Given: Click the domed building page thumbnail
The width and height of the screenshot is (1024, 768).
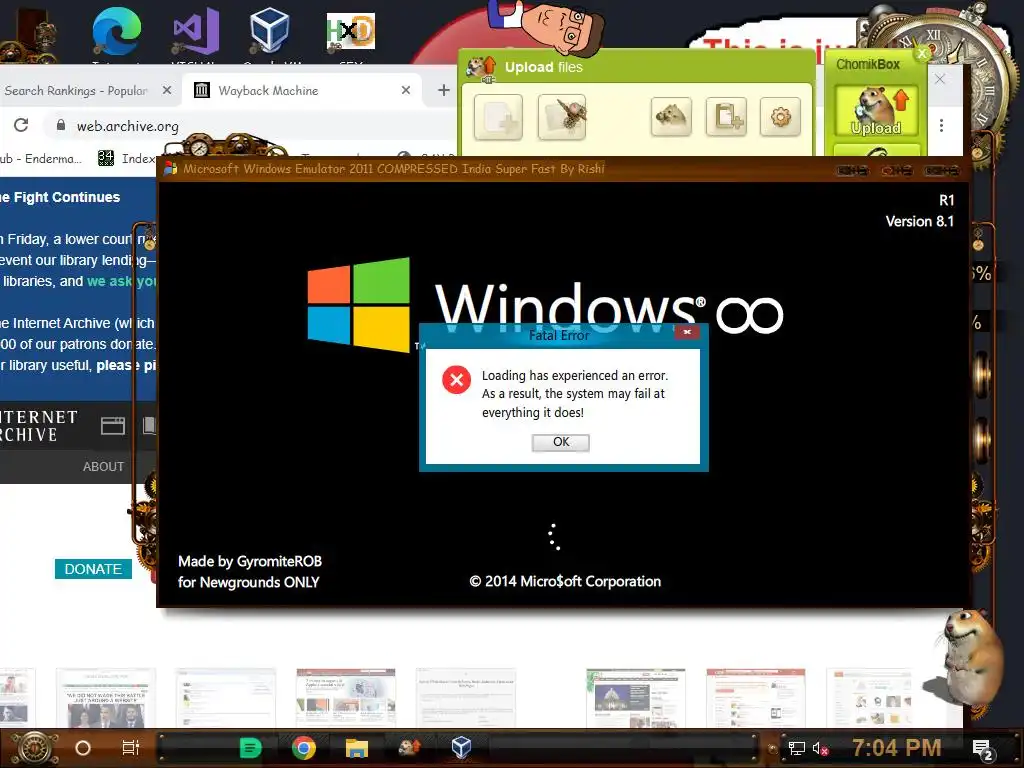Looking at the screenshot, I should [636, 698].
